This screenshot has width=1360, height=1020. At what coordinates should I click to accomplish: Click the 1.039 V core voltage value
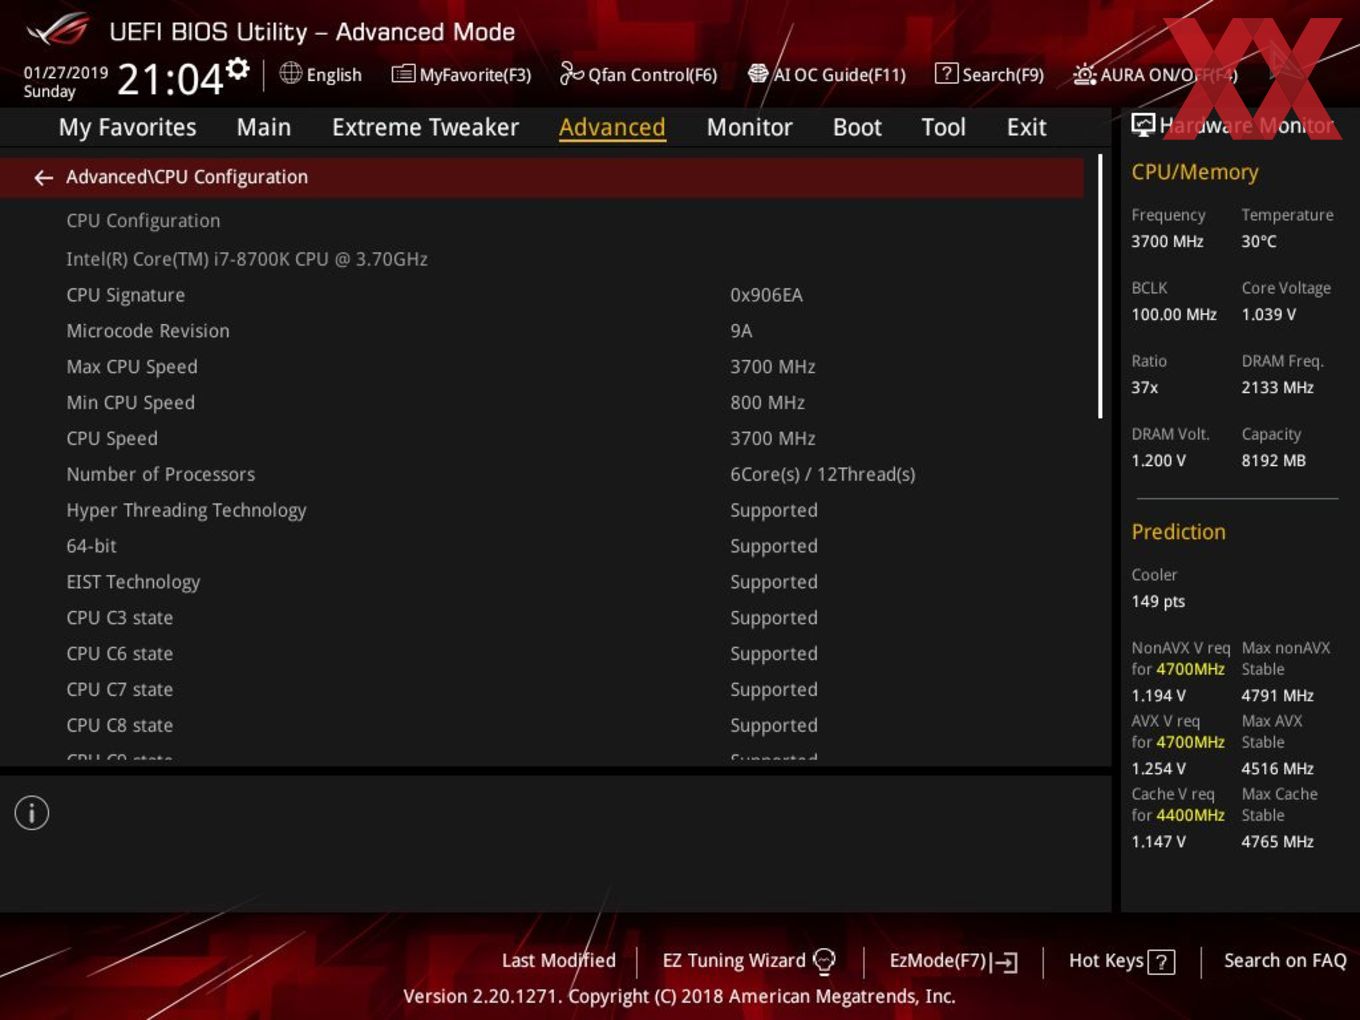point(1268,314)
